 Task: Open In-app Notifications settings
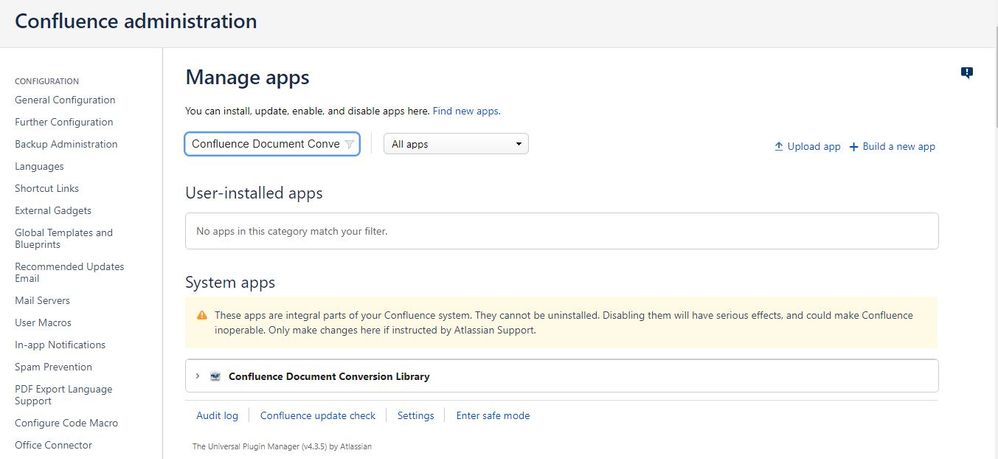[60, 345]
